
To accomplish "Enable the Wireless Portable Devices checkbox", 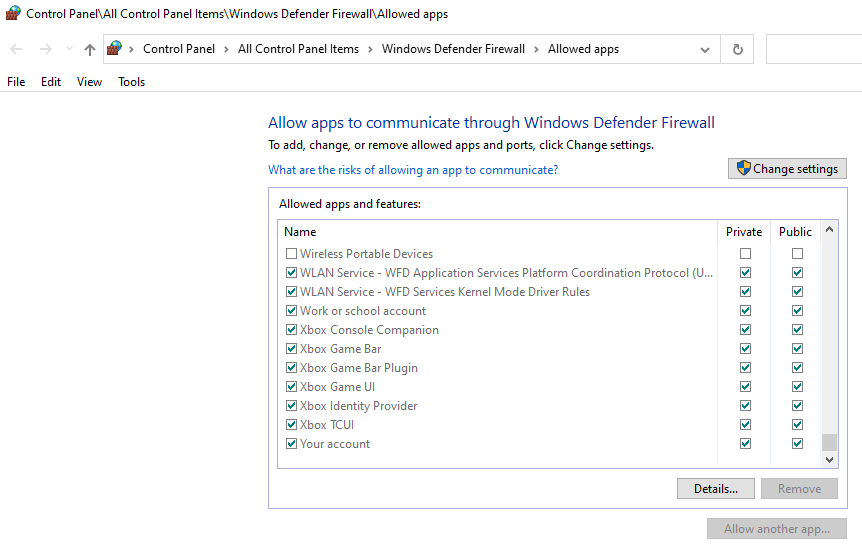I will (x=292, y=254).
